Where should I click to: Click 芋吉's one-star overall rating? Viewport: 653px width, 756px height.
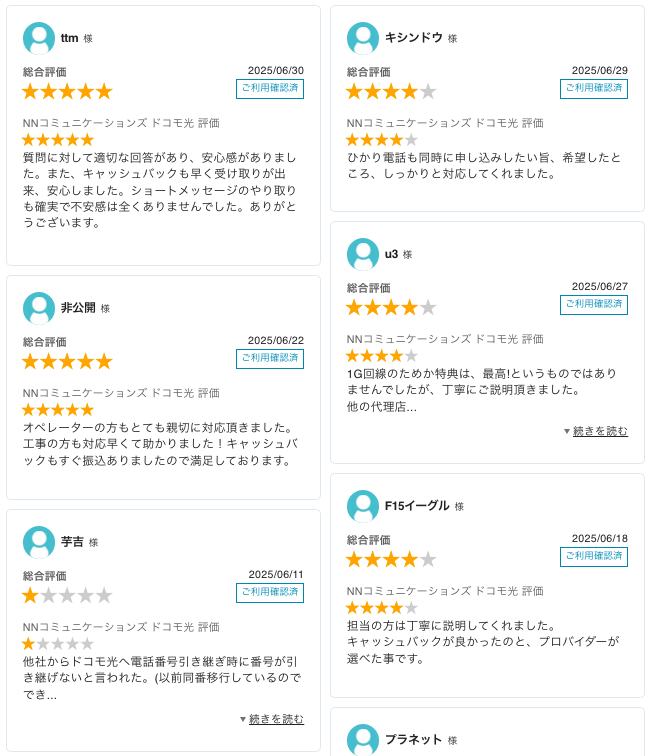click(x=67, y=595)
